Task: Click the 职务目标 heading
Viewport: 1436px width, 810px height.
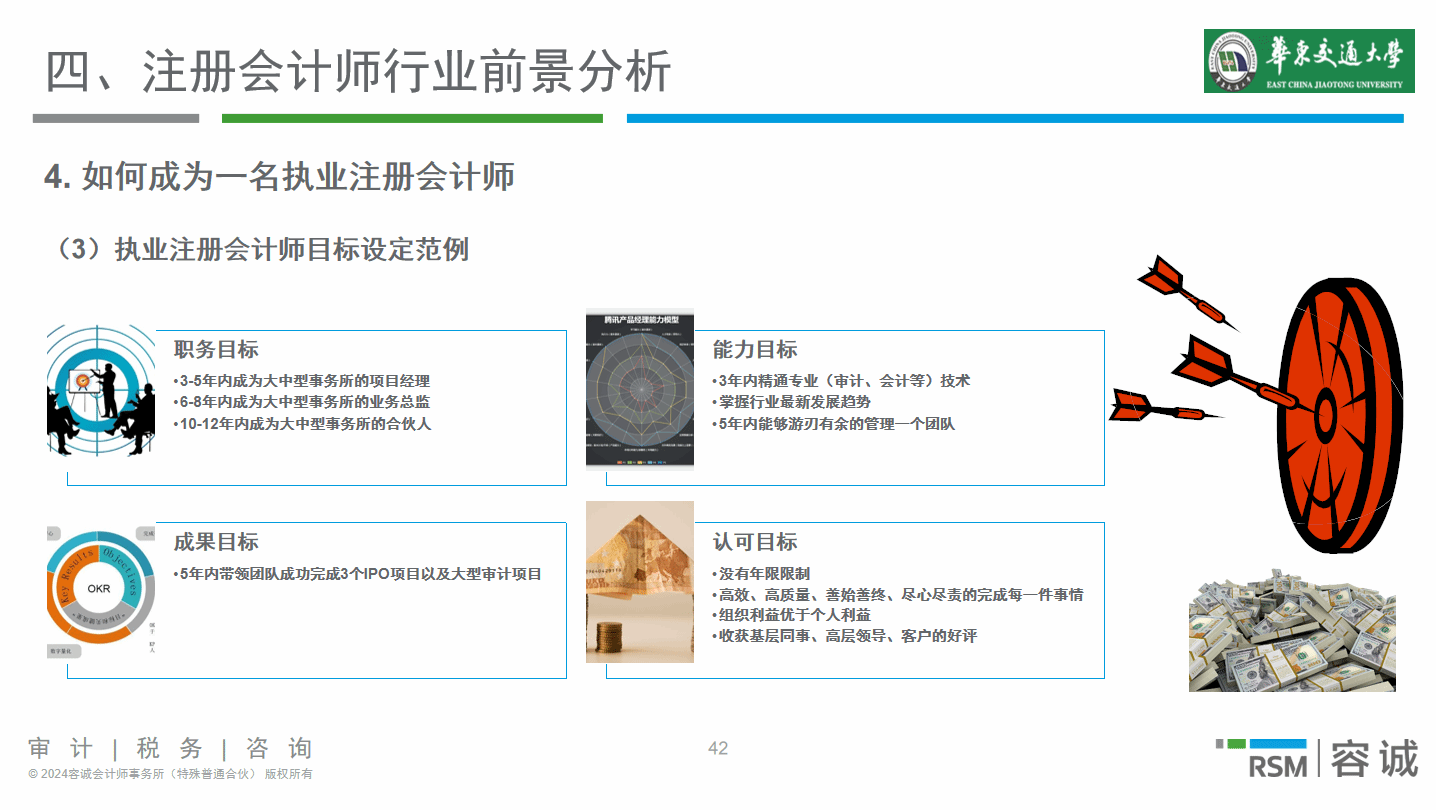Action: pos(216,349)
